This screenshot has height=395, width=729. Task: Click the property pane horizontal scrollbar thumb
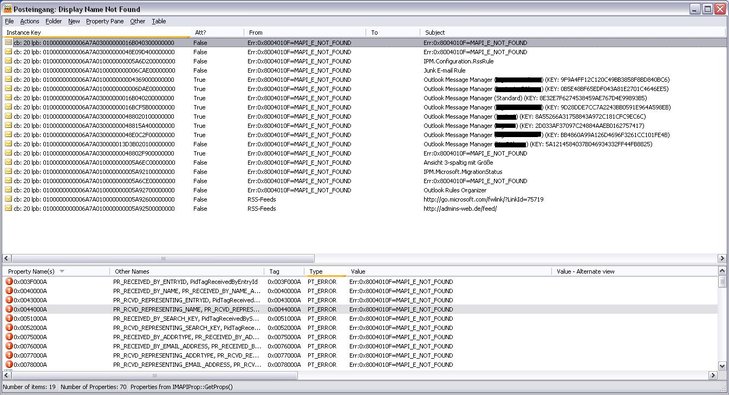coord(154,375)
